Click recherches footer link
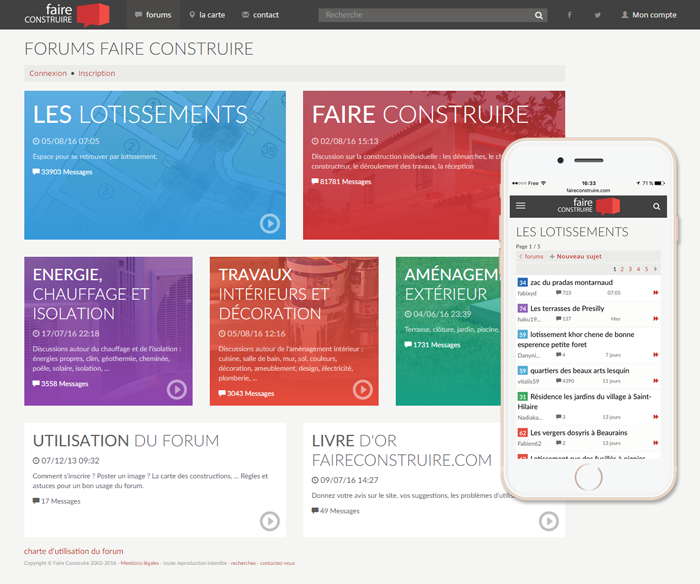Screen dimensions: 700x584 coord(243,563)
